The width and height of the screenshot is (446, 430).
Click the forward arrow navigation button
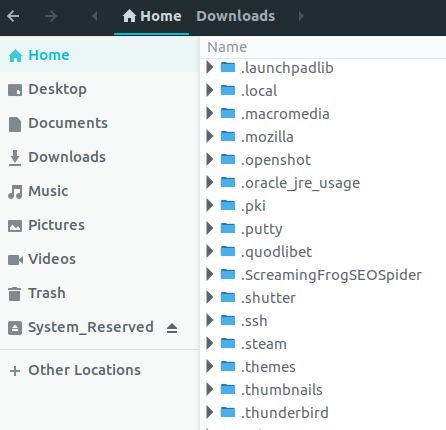(x=51, y=16)
